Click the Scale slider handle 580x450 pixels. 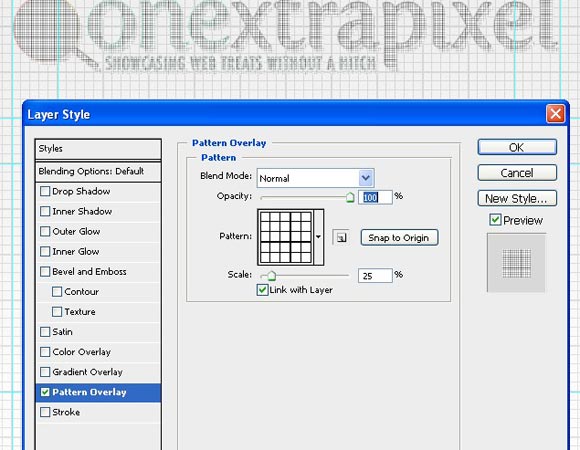pos(271,276)
